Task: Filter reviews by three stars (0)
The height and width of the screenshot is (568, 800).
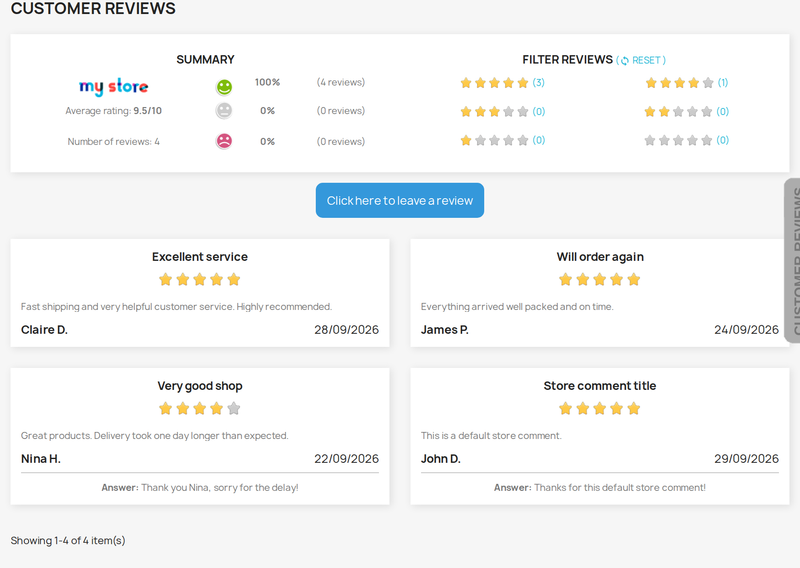Action: pyautogui.click(x=502, y=111)
